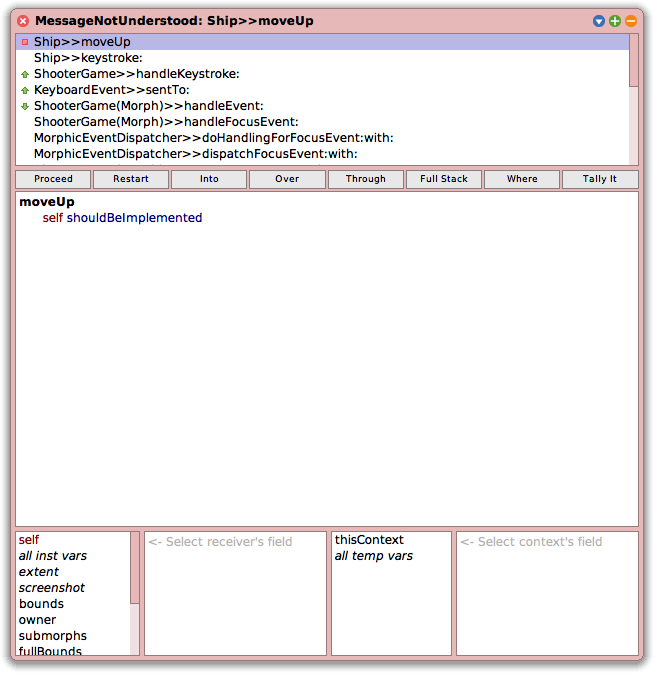
Task: Select the MorphicEventDispatcher>>dispatchFocusEvent:with: frame
Action: (x=322, y=154)
